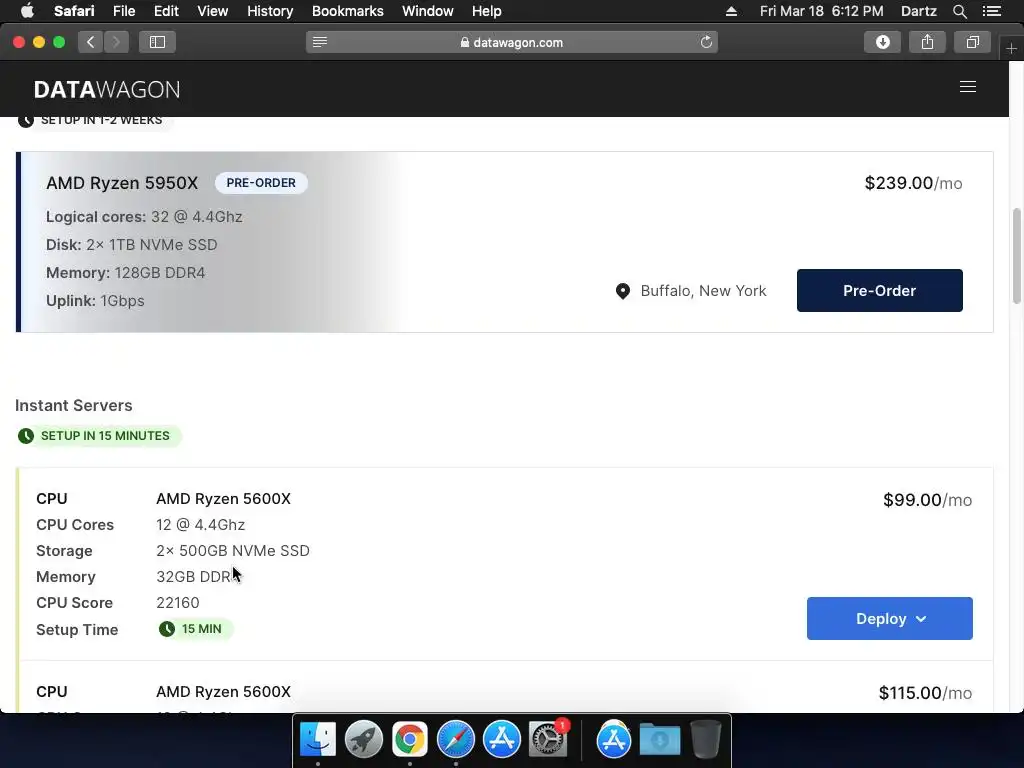1024x768 pixels.
Task: Click the Disk: 2× 1TB NVMe SSD line
Action: coord(131,245)
